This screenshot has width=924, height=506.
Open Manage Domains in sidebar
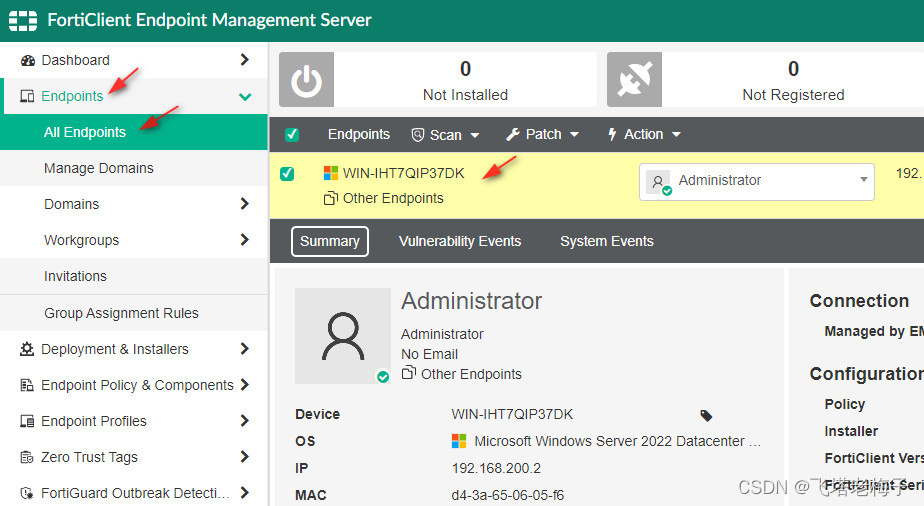point(134,168)
